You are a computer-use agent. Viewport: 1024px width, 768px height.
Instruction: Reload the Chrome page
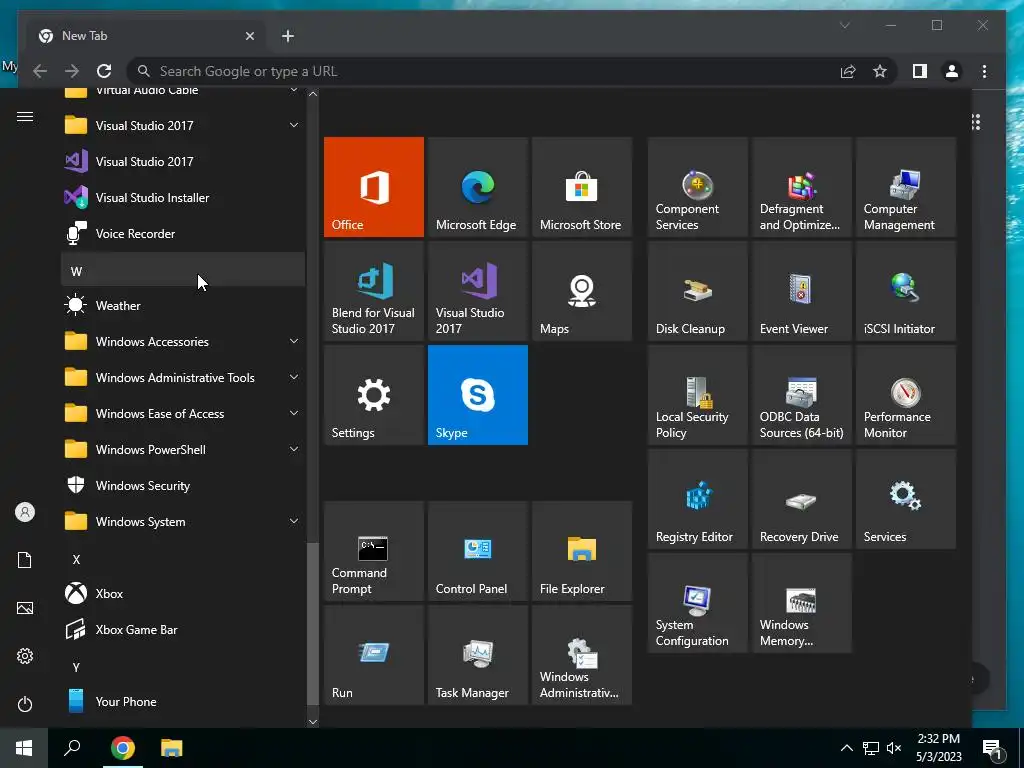pyautogui.click(x=104, y=71)
